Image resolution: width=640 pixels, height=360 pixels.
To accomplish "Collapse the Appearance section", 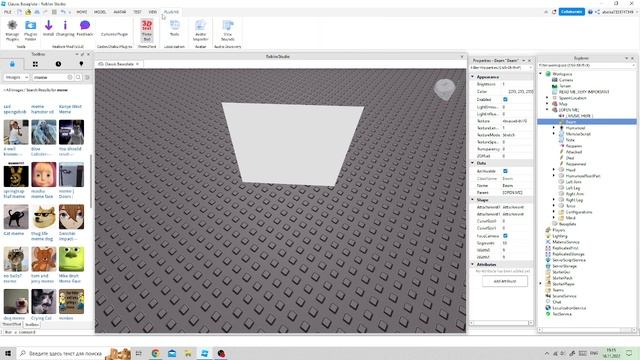I will coord(473,77).
